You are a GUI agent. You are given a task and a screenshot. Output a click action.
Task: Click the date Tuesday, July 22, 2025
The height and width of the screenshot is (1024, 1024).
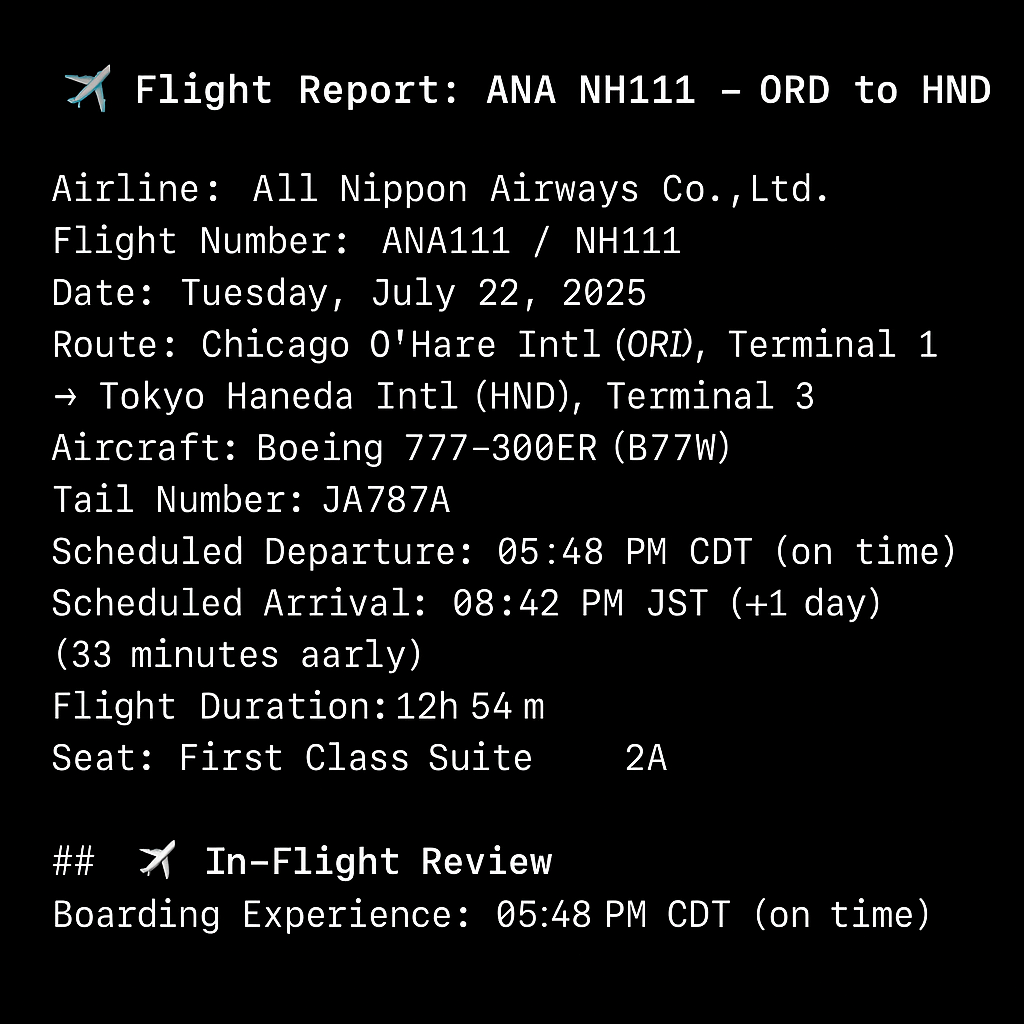[413, 293]
